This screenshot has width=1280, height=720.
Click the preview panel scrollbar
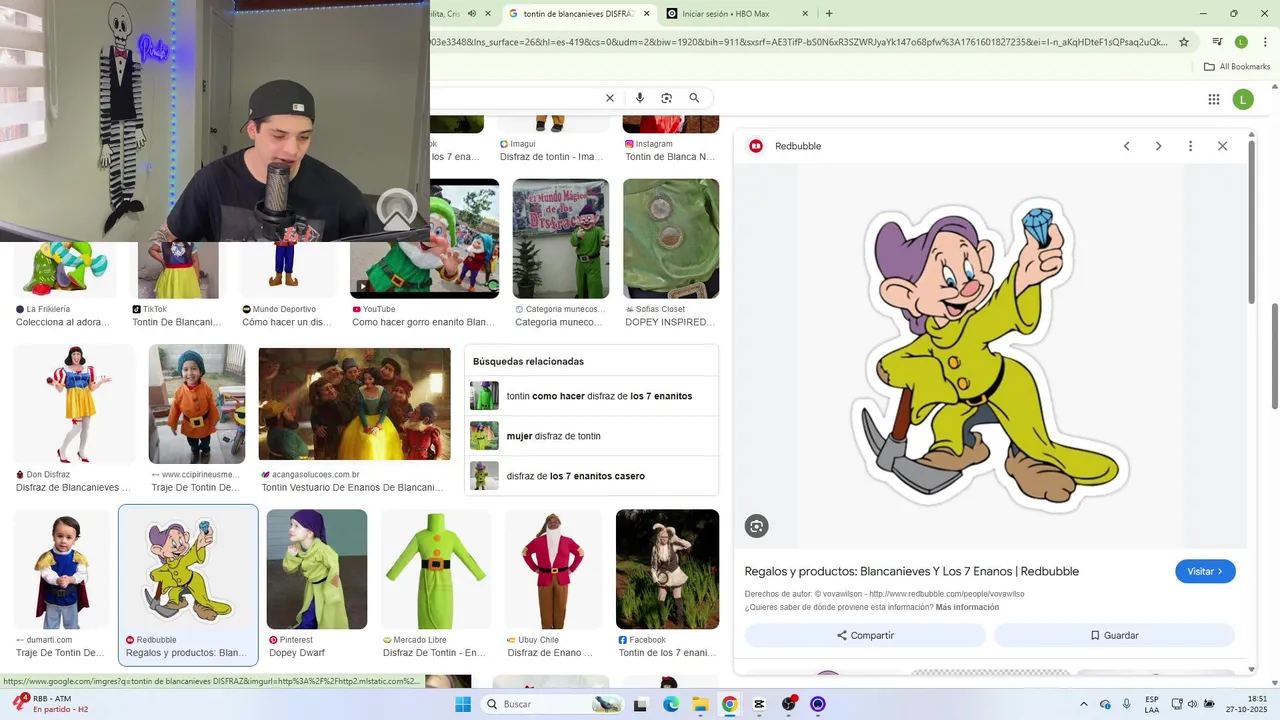point(1251,219)
